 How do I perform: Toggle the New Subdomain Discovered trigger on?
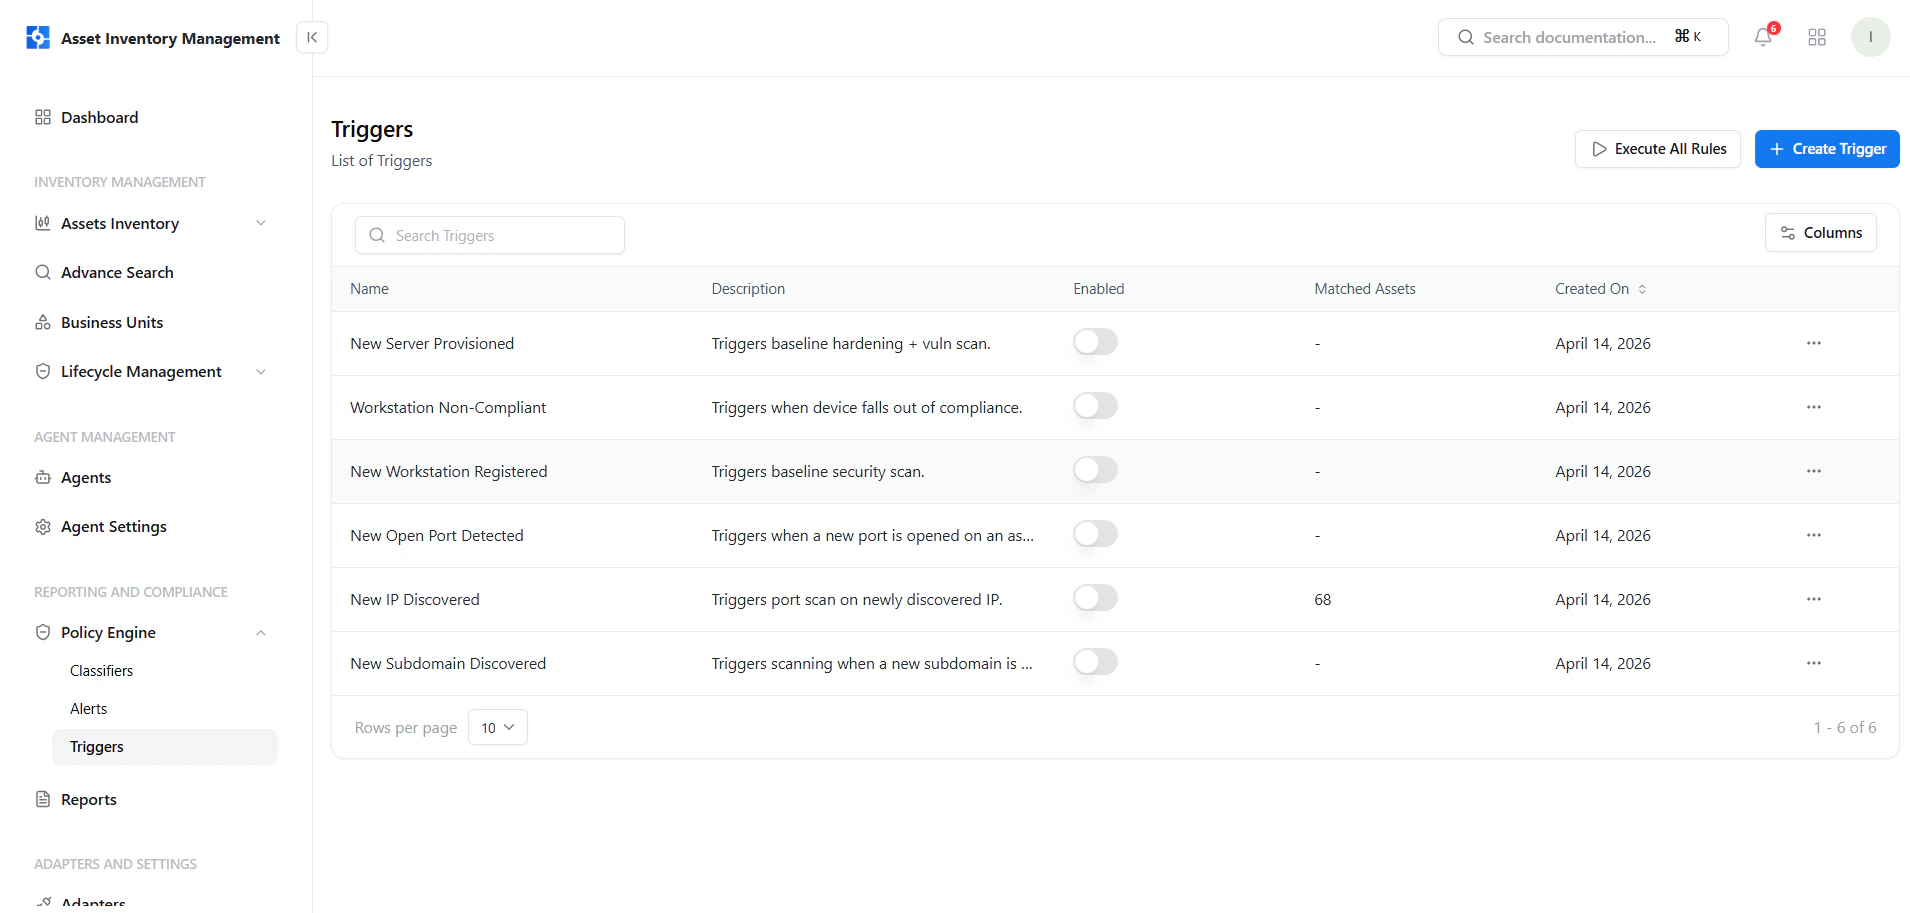[x=1095, y=662]
